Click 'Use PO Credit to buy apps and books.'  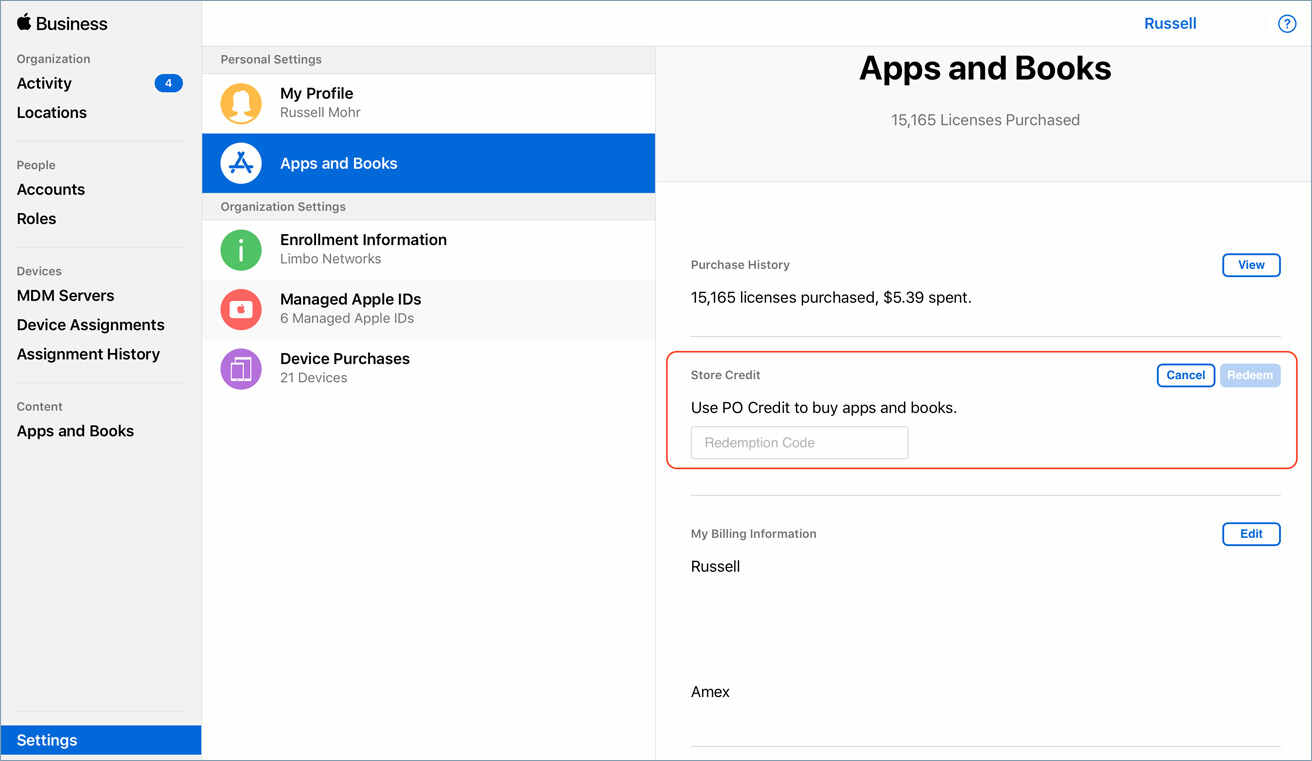[x=824, y=407]
